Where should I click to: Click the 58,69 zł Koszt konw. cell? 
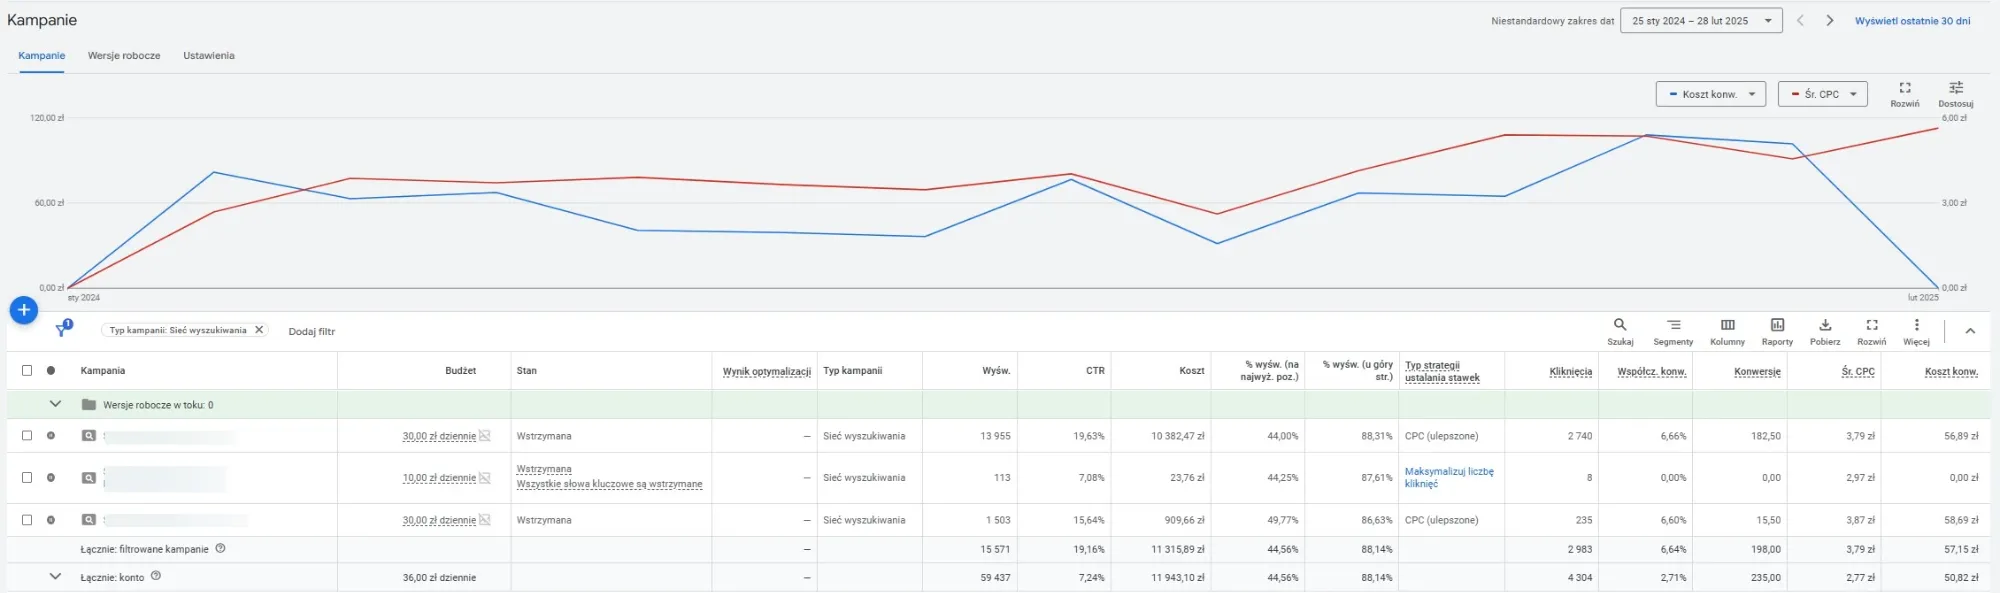pyautogui.click(x=1961, y=520)
